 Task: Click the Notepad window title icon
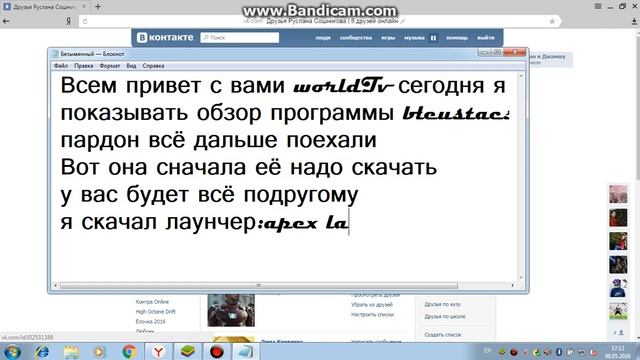(x=55, y=54)
